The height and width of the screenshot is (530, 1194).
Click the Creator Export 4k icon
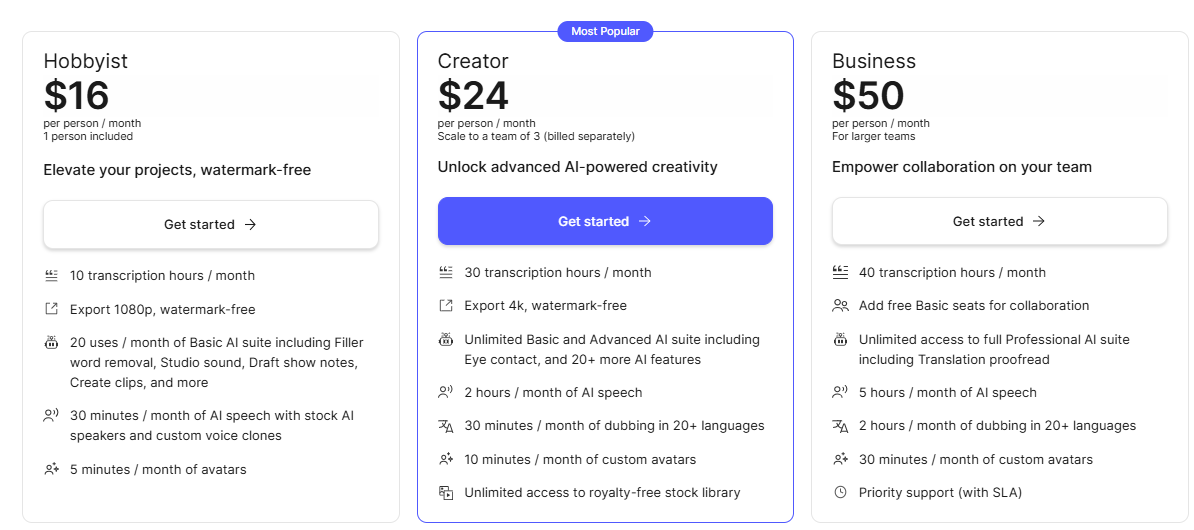click(x=446, y=306)
